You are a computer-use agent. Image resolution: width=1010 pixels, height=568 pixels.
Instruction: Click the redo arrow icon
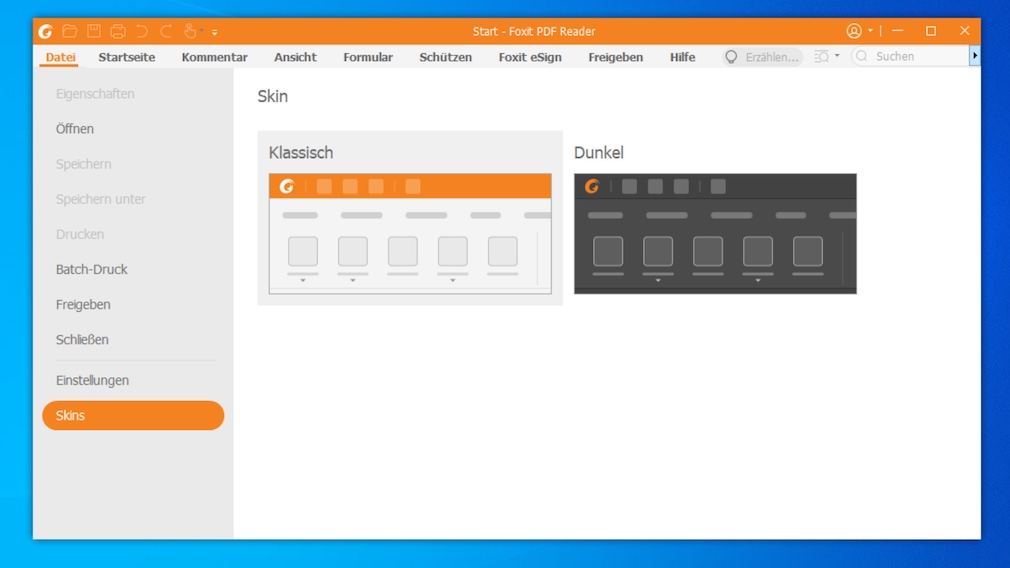[166, 32]
